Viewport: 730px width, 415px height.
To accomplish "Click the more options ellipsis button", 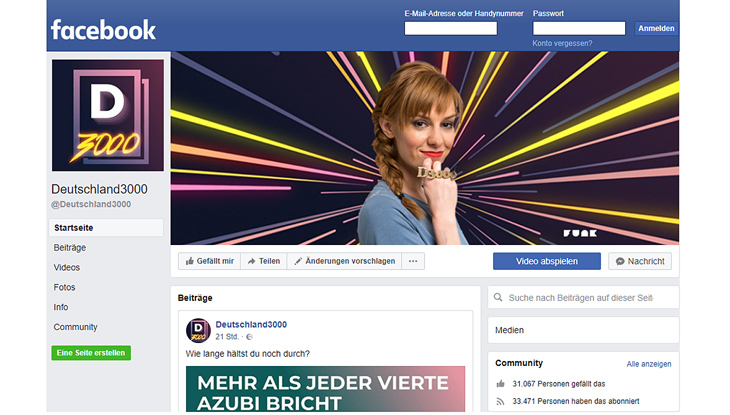I will [x=413, y=261].
